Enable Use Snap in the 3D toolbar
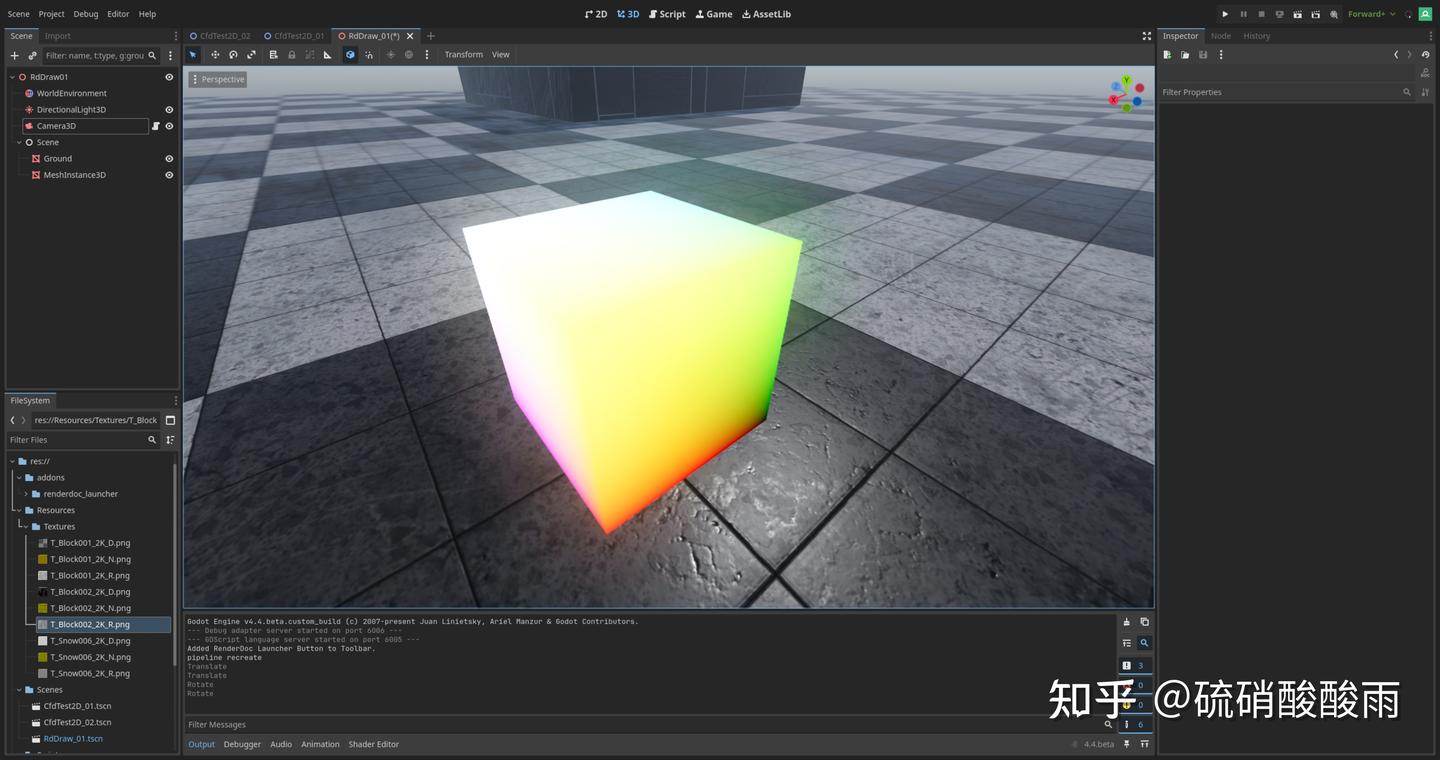Viewport: 1440px width, 760px height. click(369, 54)
